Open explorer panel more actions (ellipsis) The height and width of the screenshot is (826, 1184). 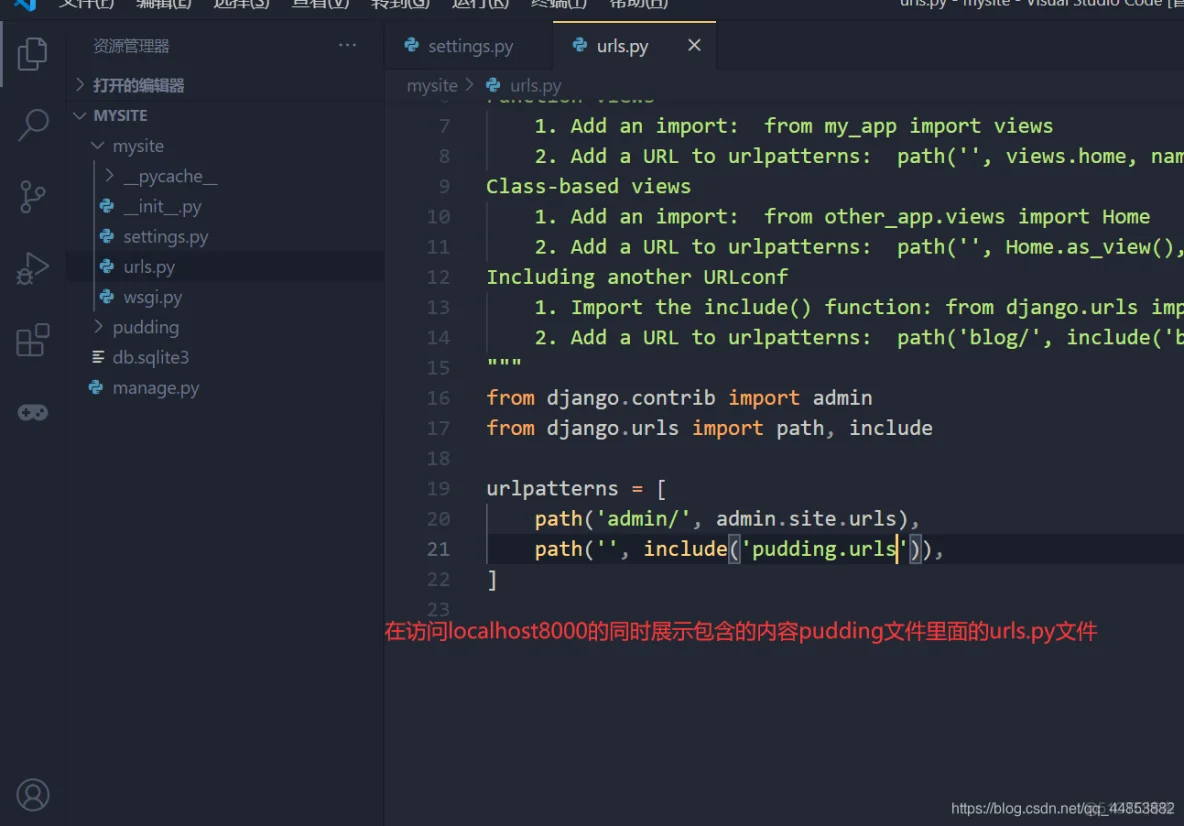pyautogui.click(x=347, y=45)
